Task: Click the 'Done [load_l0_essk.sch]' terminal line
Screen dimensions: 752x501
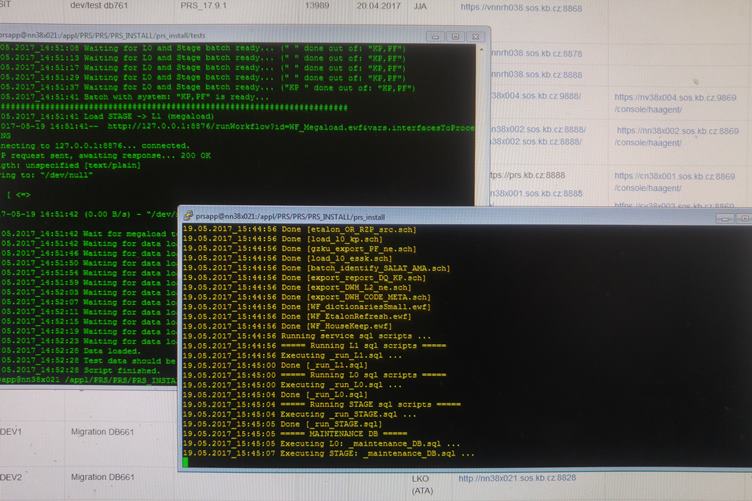Action: [x=287, y=258]
